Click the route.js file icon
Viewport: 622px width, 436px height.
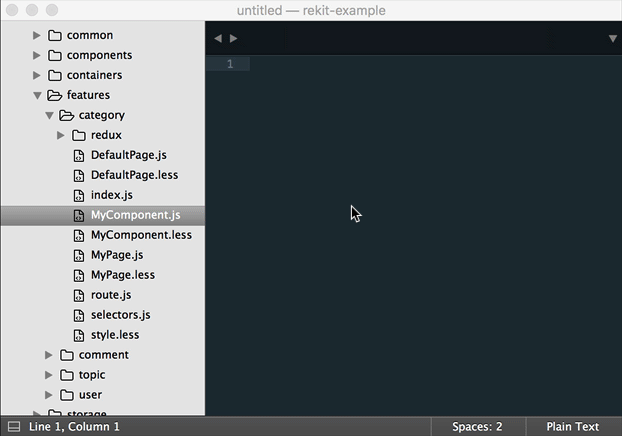tap(79, 295)
